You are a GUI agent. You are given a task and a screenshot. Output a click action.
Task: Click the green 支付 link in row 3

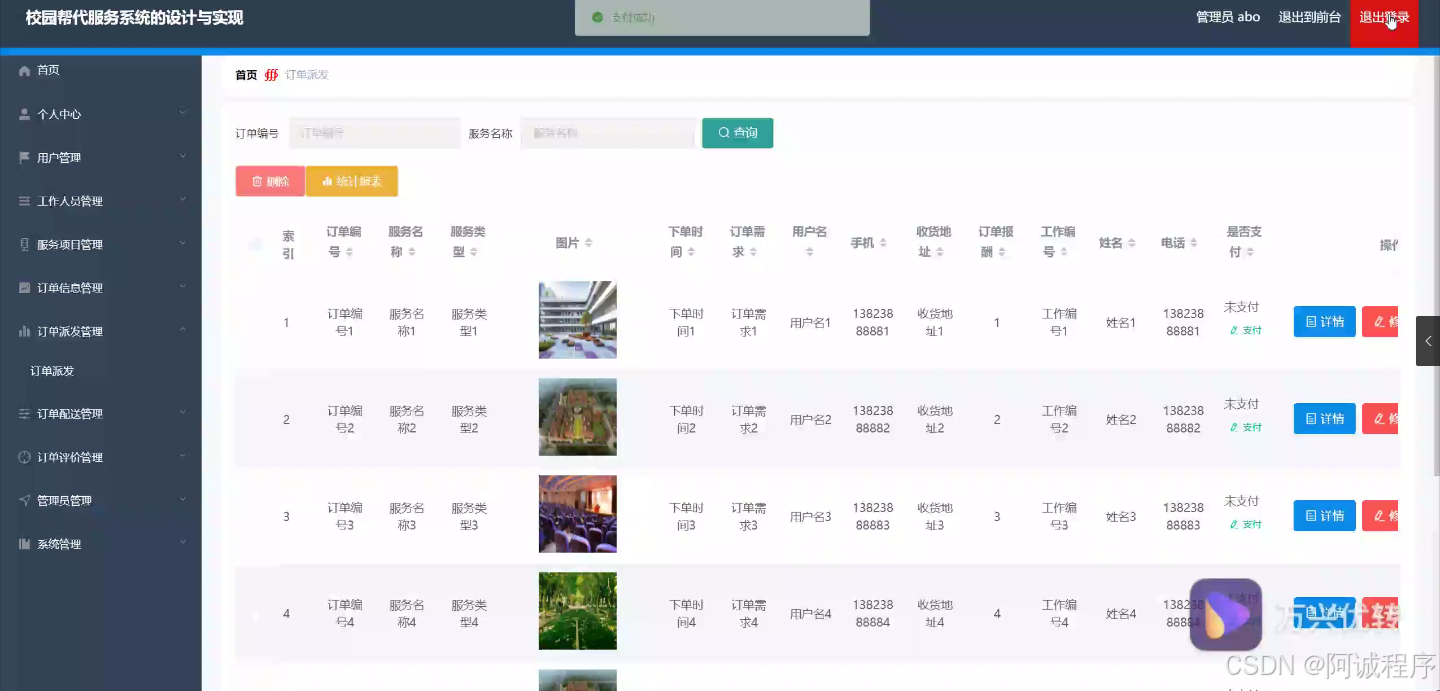[x=1245, y=524]
